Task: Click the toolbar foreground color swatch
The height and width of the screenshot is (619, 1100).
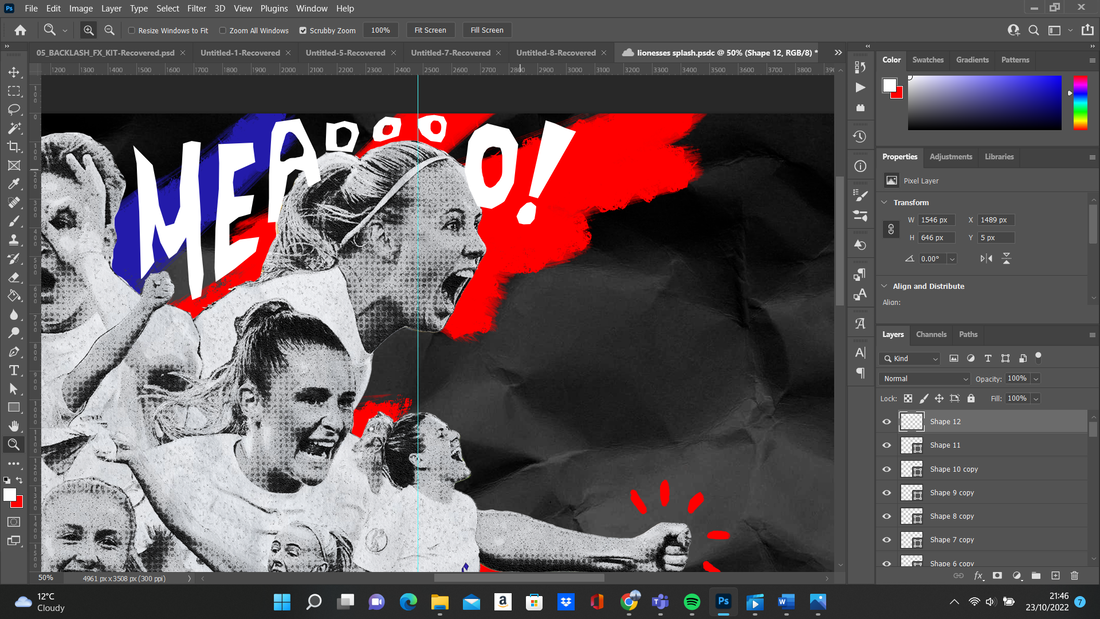Action: point(9,495)
